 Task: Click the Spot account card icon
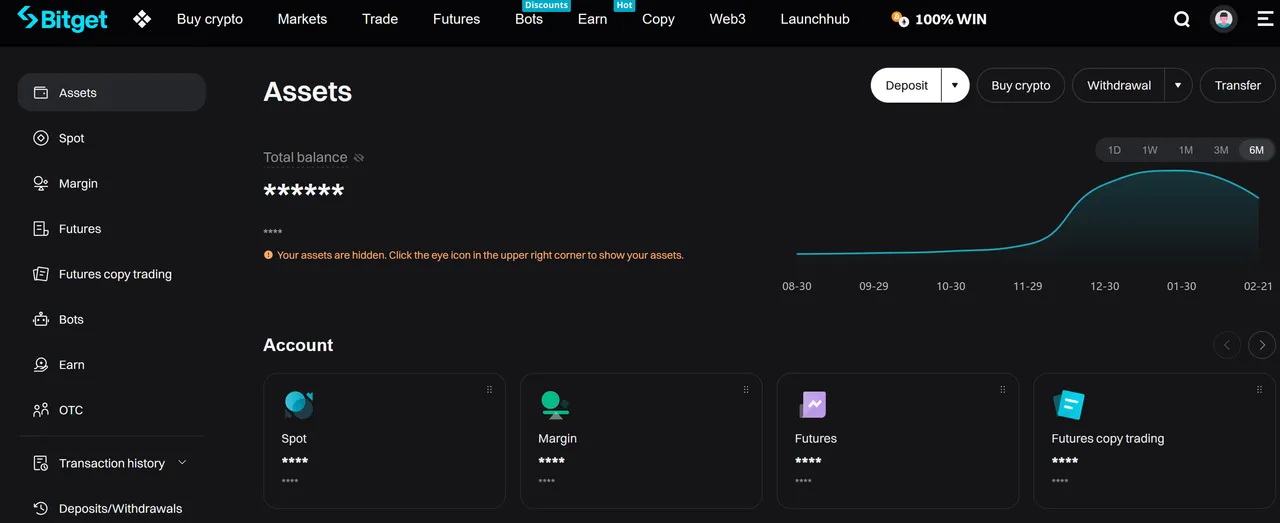coord(298,404)
